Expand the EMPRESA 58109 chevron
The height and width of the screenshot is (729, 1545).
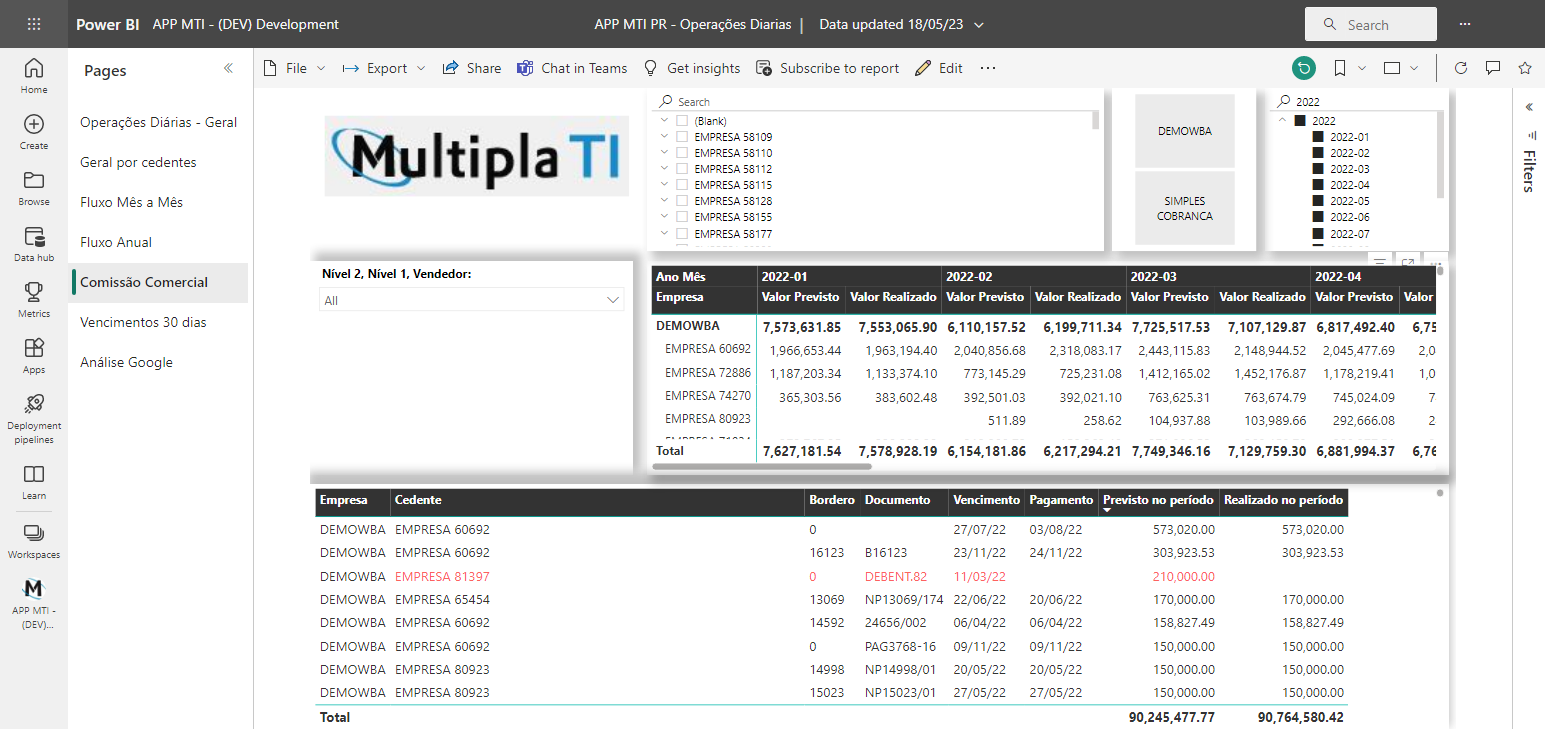(x=664, y=136)
